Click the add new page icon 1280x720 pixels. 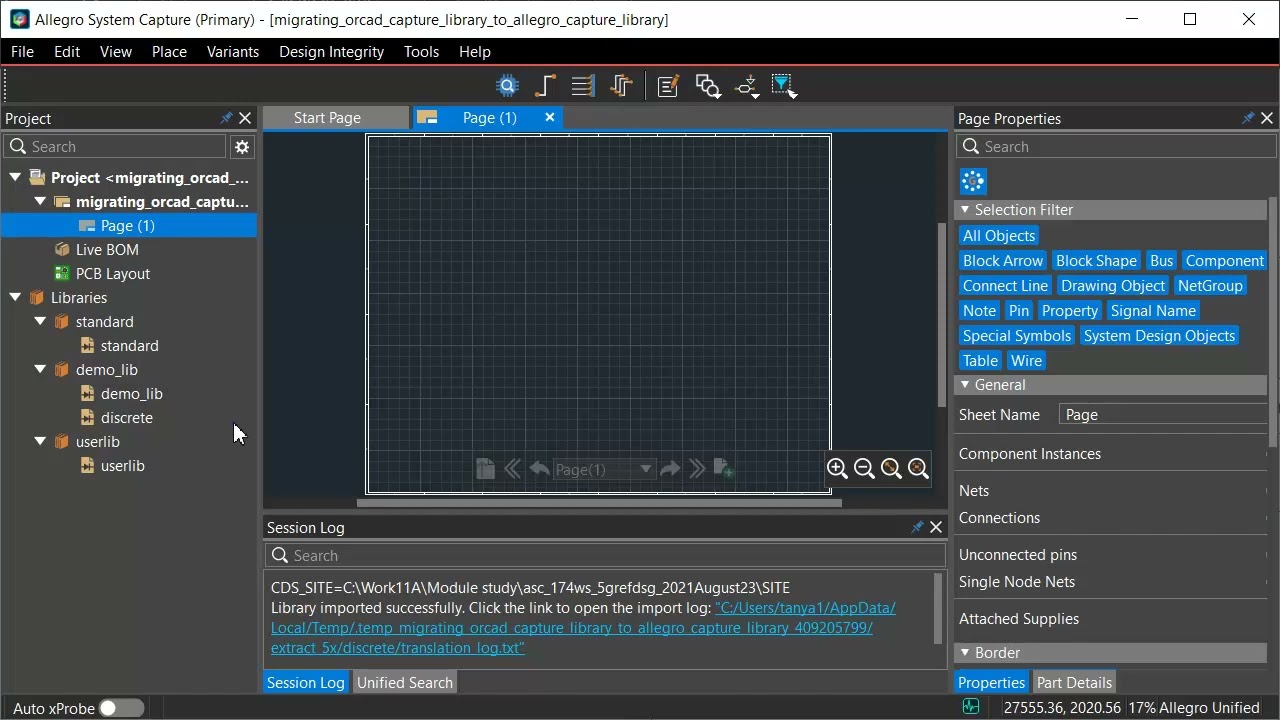pyautogui.click(x=724, y=469)
